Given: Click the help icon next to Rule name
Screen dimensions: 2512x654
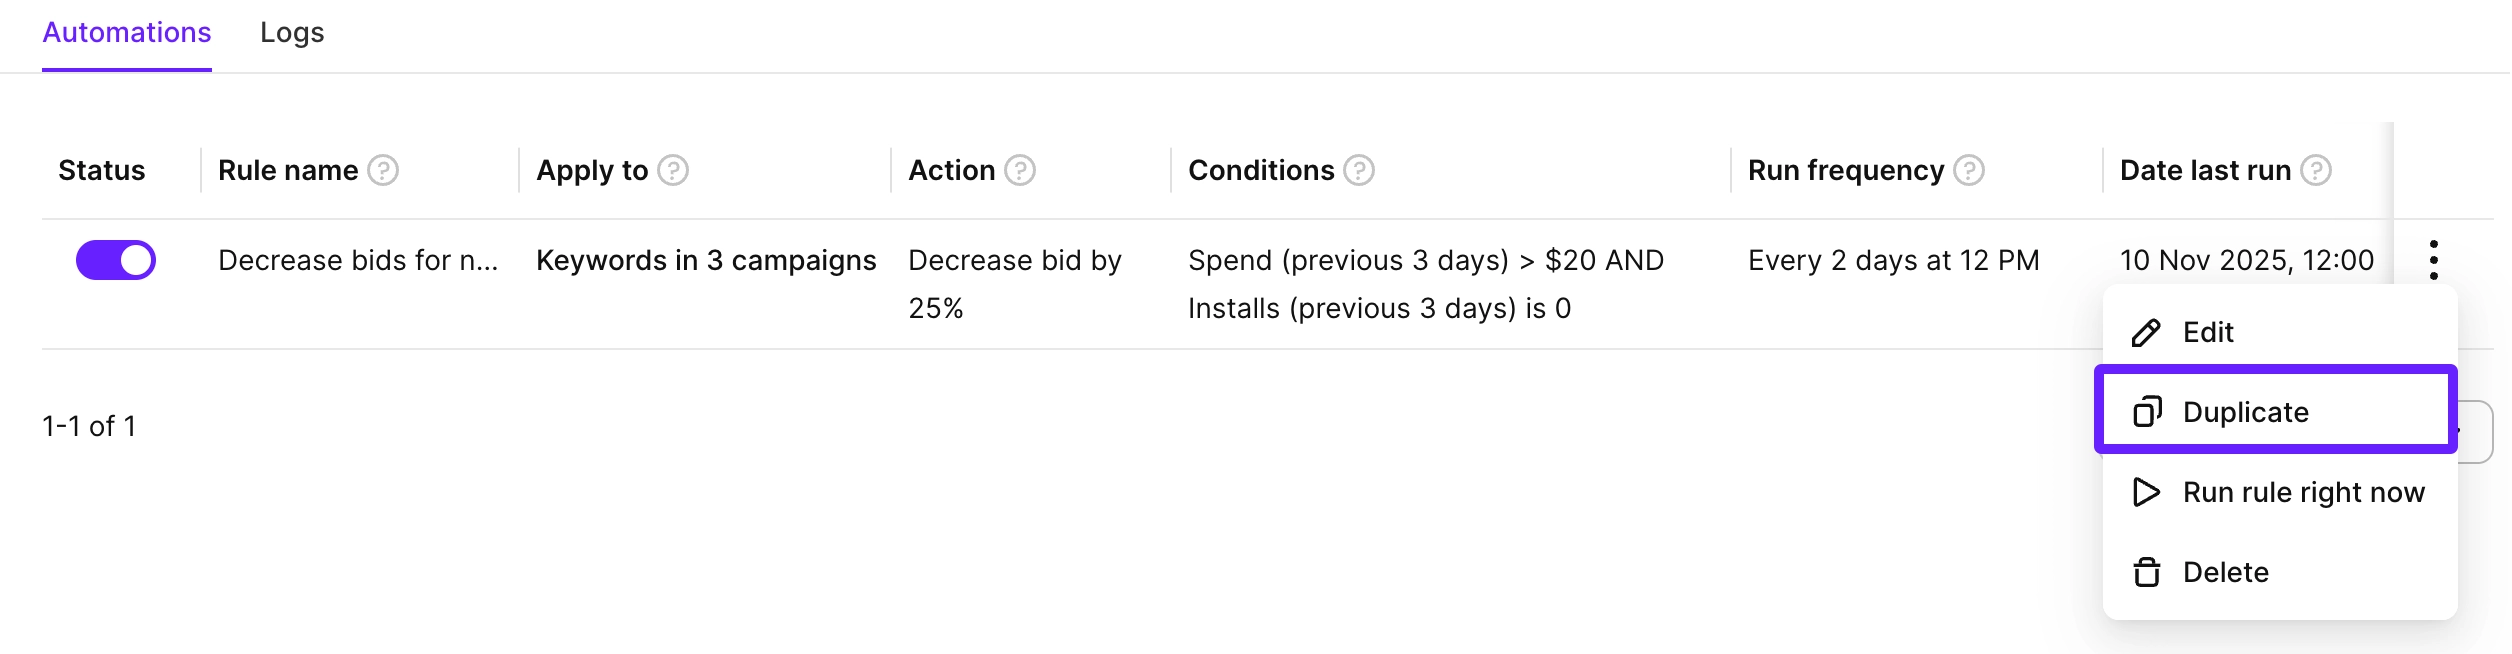Looking at the screenshot, I should pyautogui.click(x=383, y=171).
